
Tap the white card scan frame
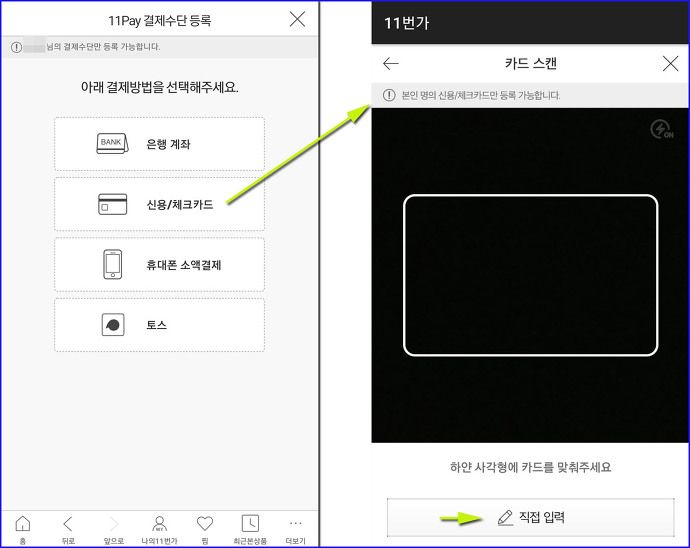point(530,275)
